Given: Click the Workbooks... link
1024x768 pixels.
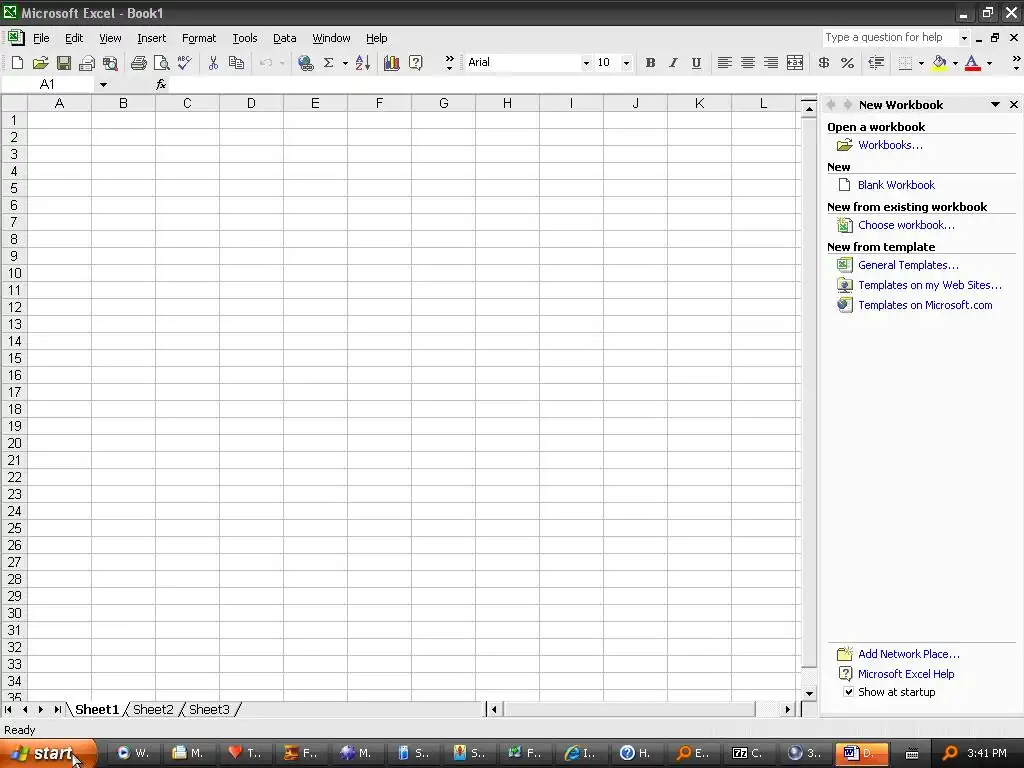Looking at the screenshot, I should tap(890, 145).
